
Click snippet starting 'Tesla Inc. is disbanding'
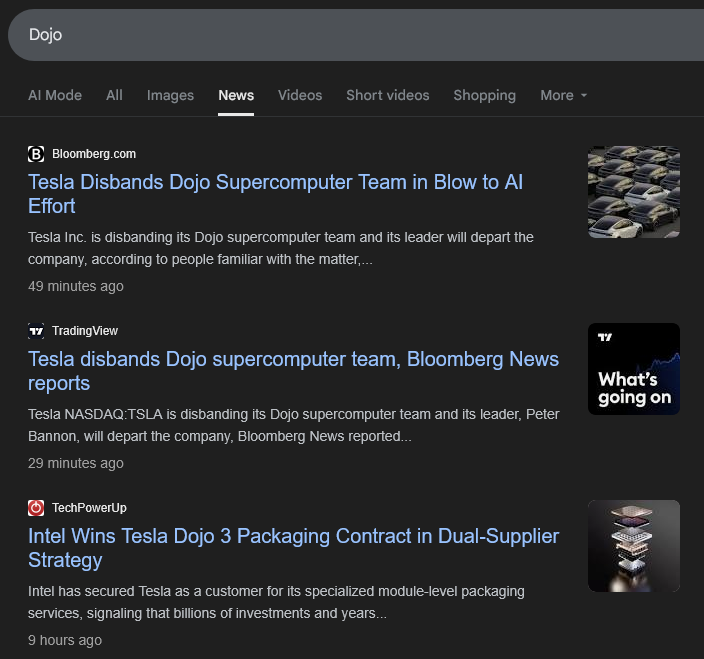[281, 248]
